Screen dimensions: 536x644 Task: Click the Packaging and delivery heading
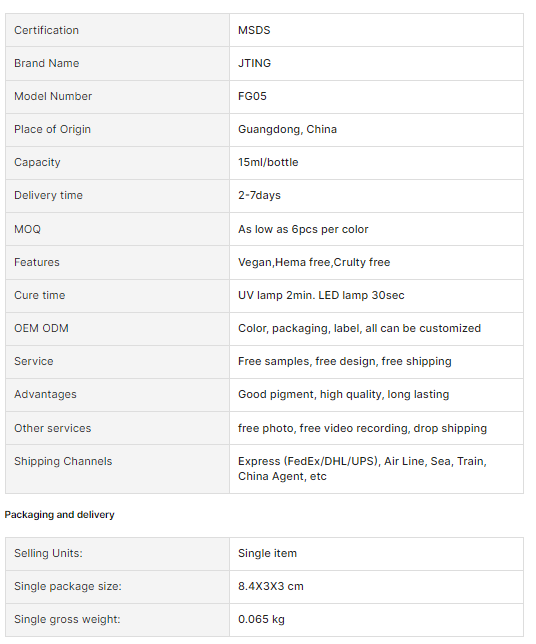(60, 515)
